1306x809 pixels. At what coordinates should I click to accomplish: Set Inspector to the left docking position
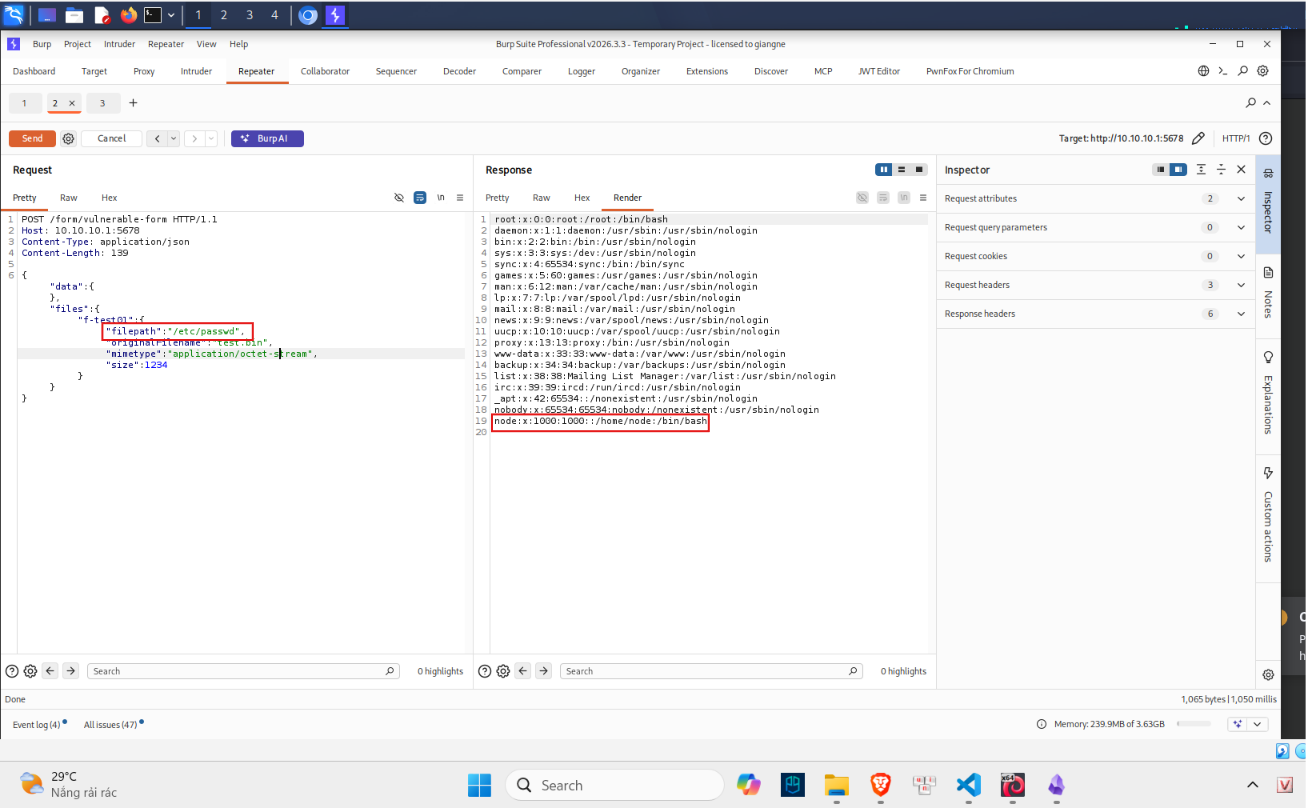point(1161,170)
